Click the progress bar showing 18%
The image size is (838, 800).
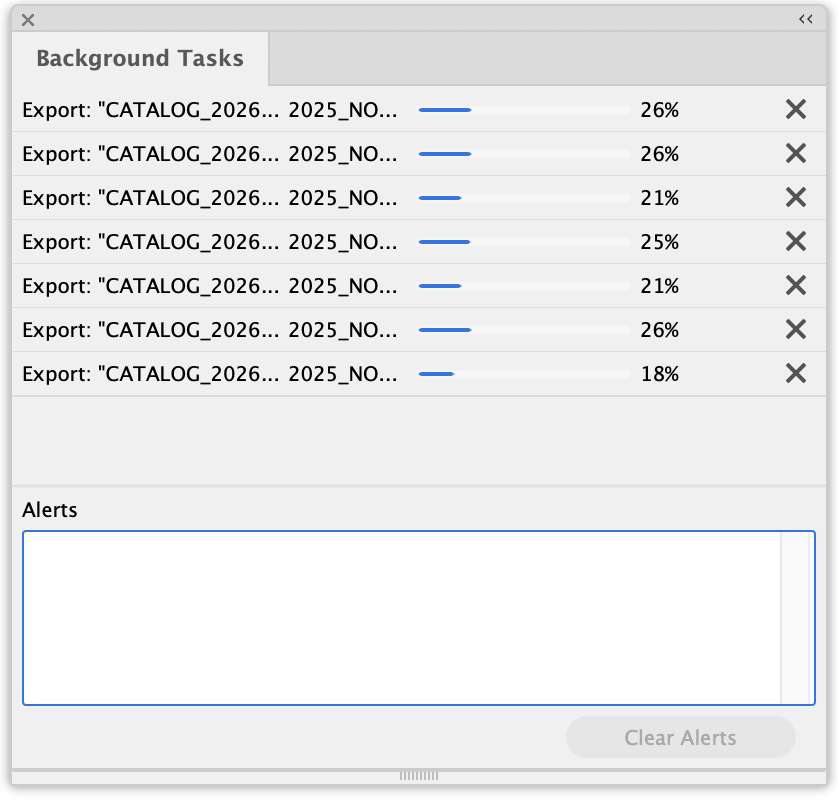point(523,374)
